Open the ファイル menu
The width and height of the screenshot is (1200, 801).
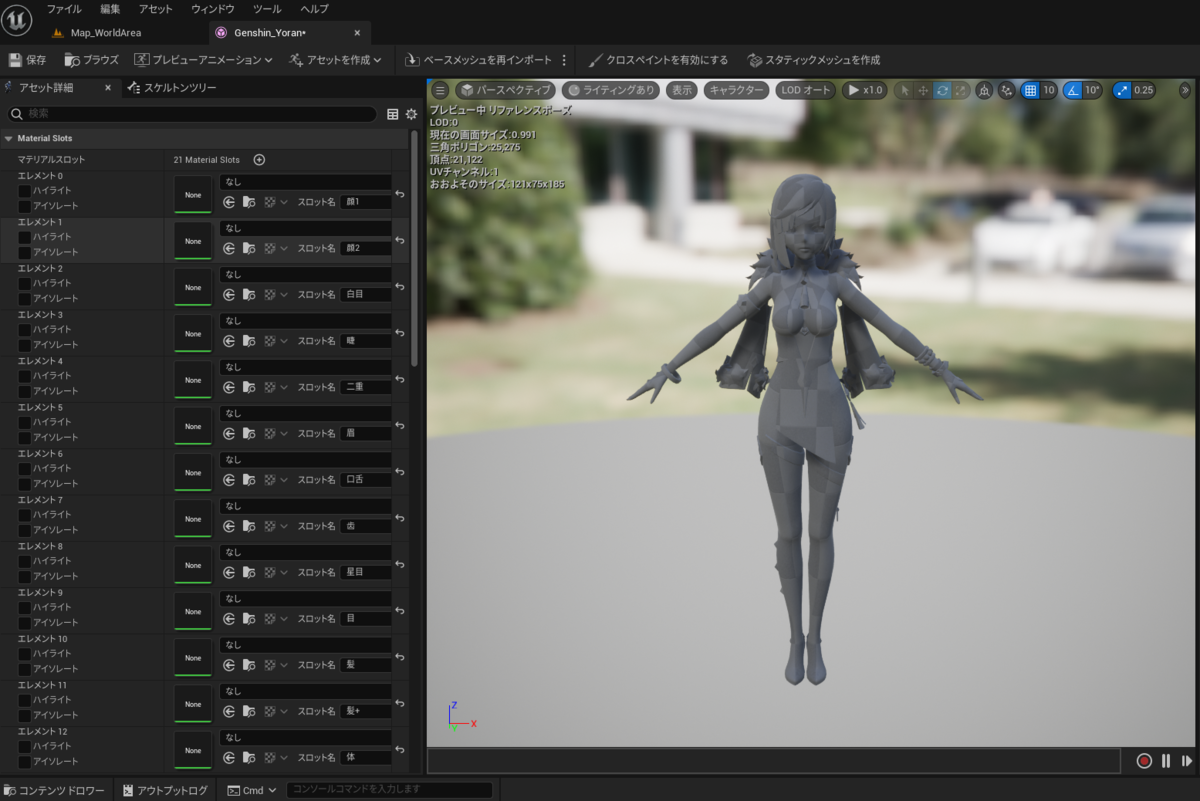pyautogui.click(x=65, y=9)
